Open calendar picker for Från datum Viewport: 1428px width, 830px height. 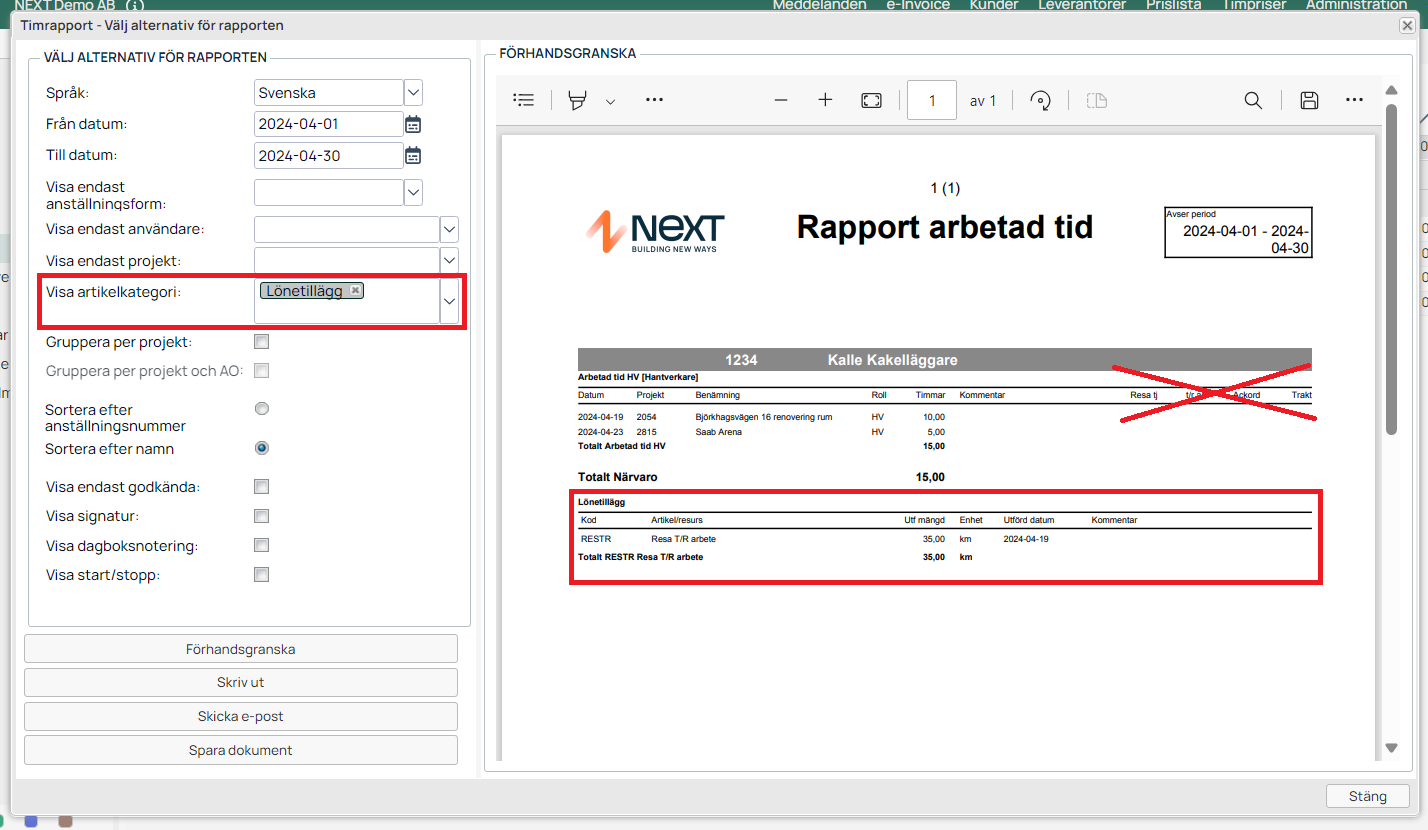413,125
